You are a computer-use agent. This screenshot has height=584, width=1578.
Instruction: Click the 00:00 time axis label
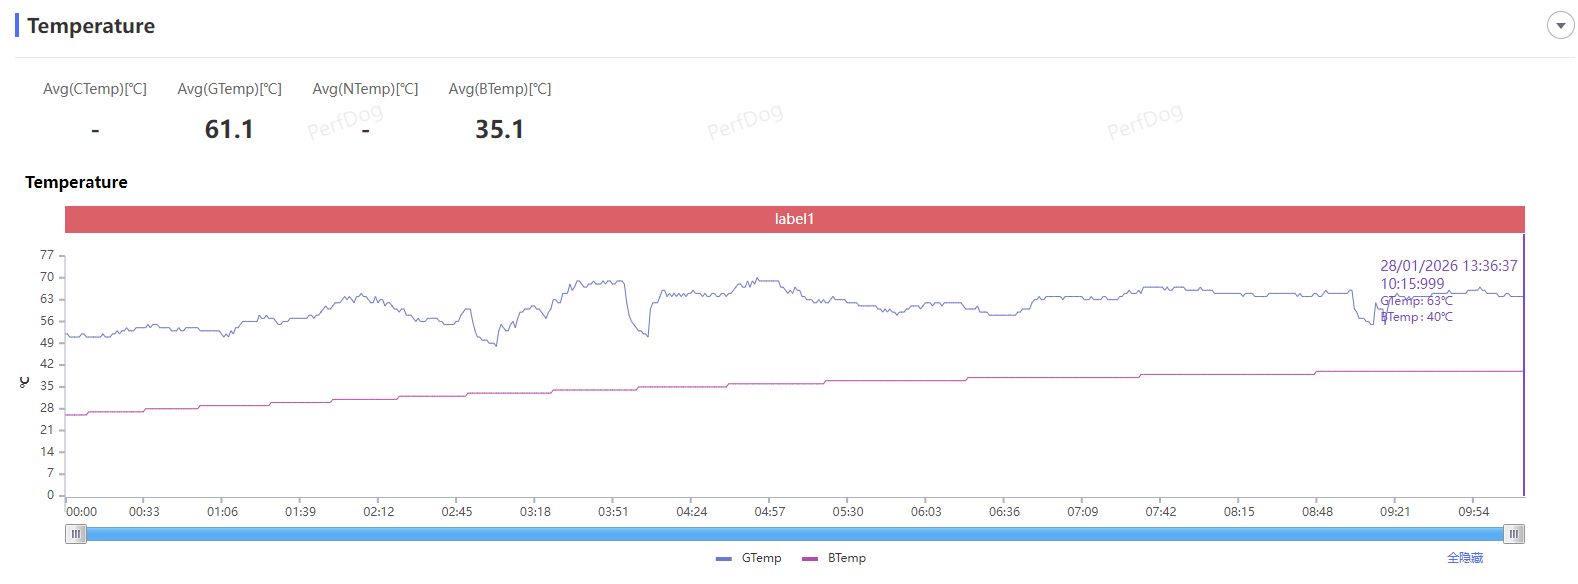tap(82, 512)
